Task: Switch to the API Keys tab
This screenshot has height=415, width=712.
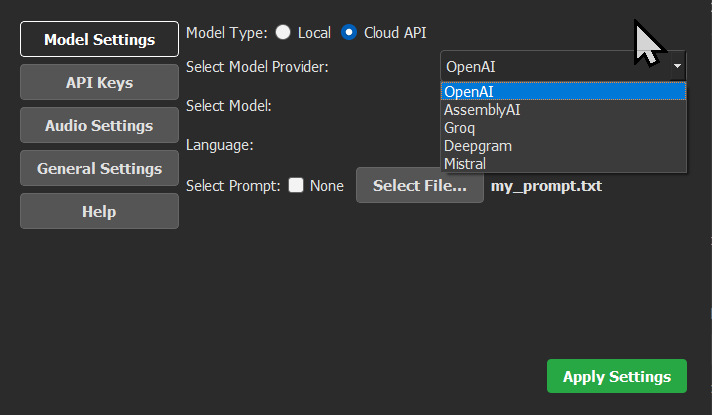Action: (99, 82)
